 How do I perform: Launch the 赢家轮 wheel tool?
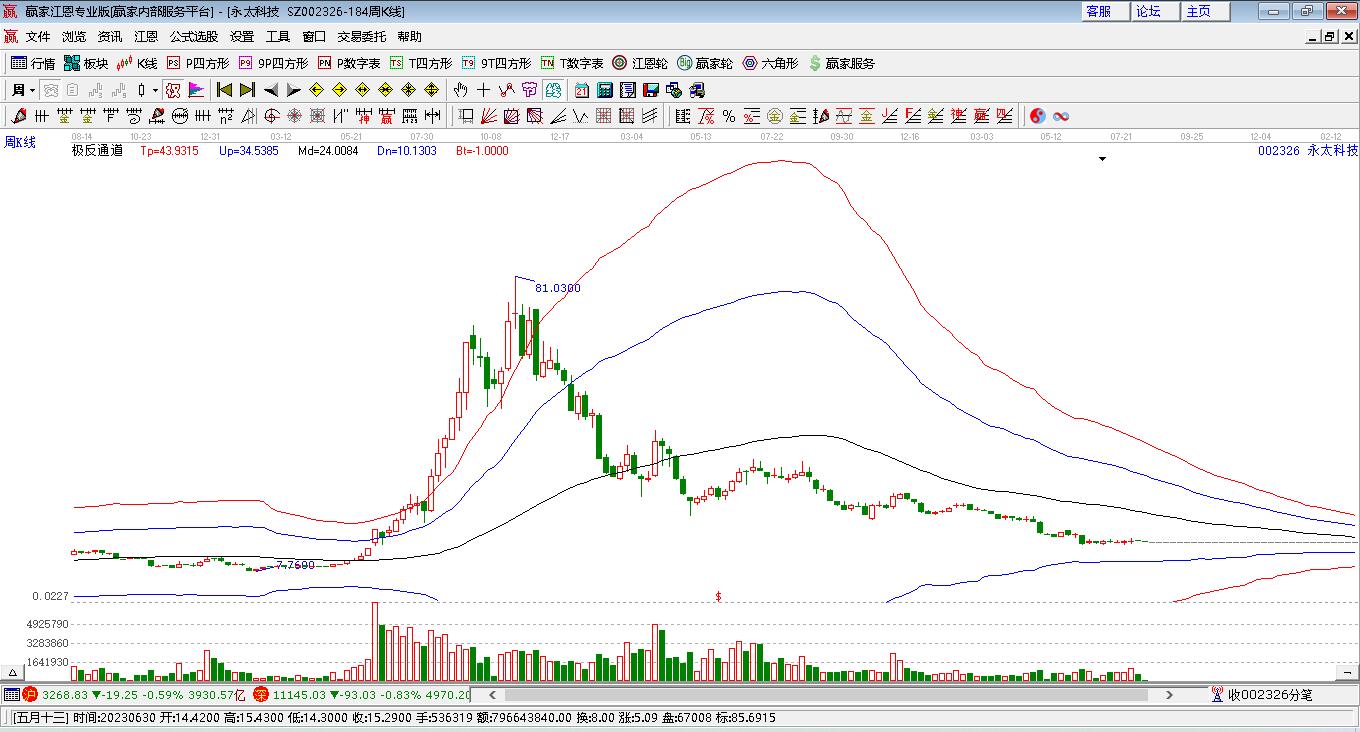coord(705,63)
